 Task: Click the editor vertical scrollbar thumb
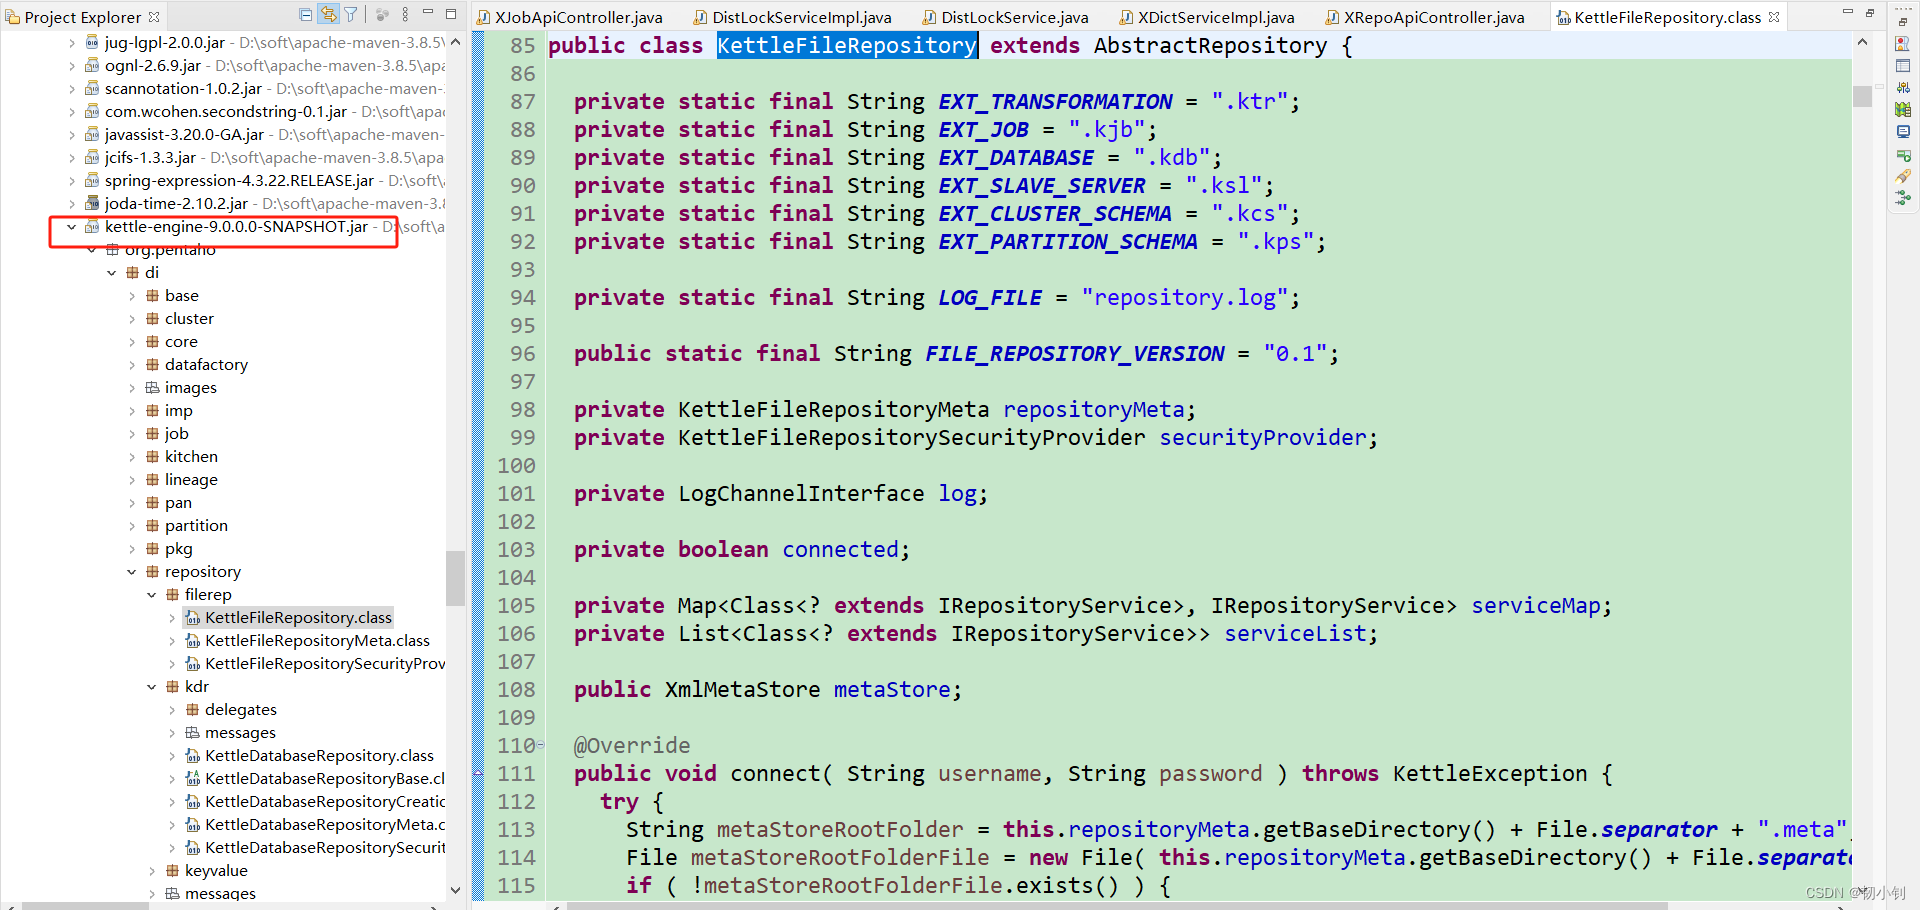pos(1862,96)
